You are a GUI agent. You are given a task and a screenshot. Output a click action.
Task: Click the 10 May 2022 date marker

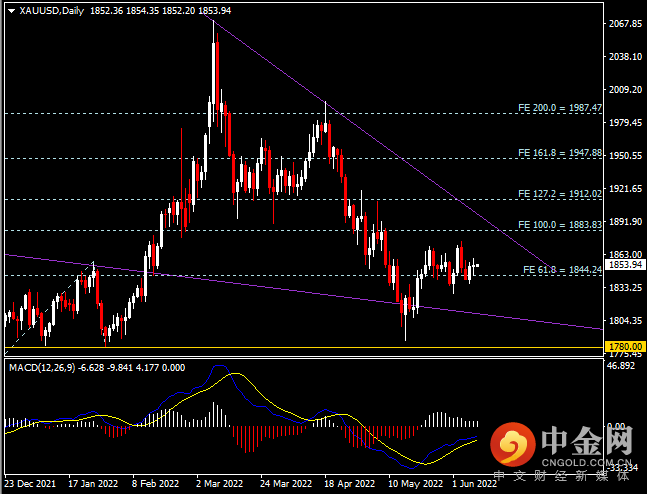(416, 483)
